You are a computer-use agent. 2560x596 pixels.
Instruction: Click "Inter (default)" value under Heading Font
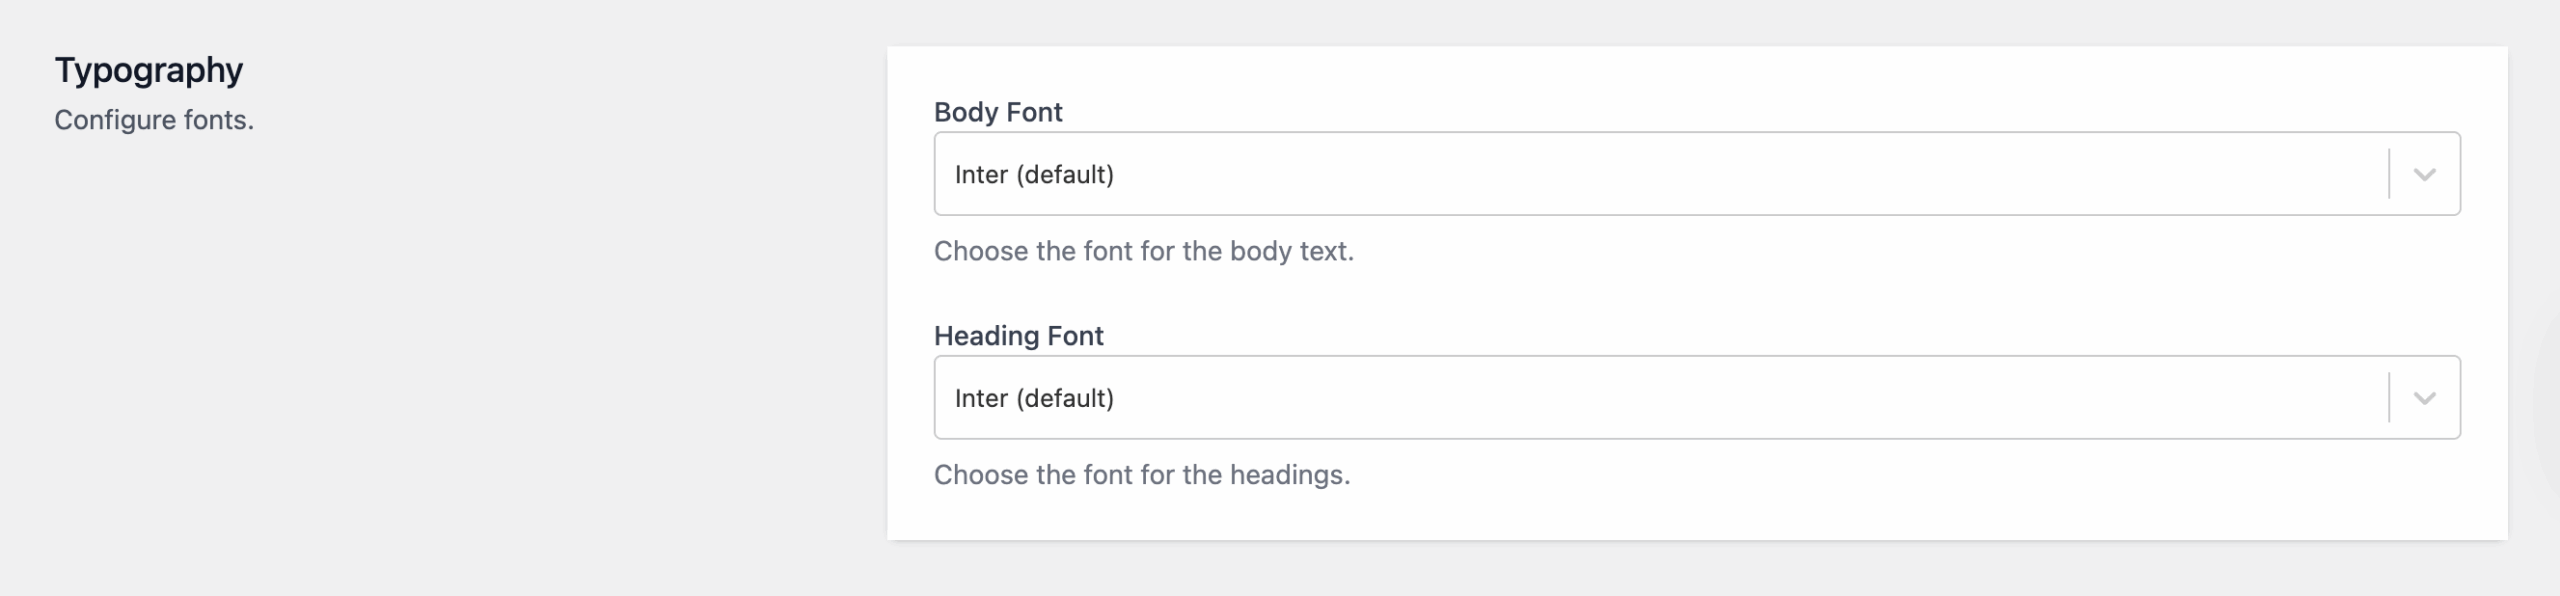coord(1034,399)
